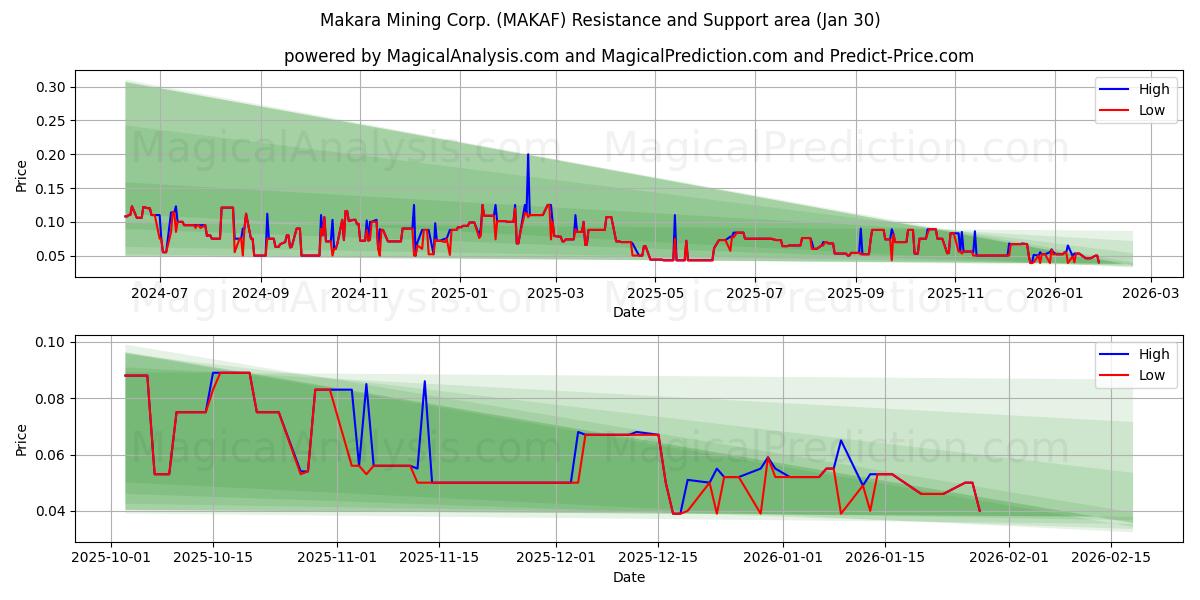The image size is (1200, 600).
Task: Click the 0.20 price spike peak in top chart
Action: (528, 155)
